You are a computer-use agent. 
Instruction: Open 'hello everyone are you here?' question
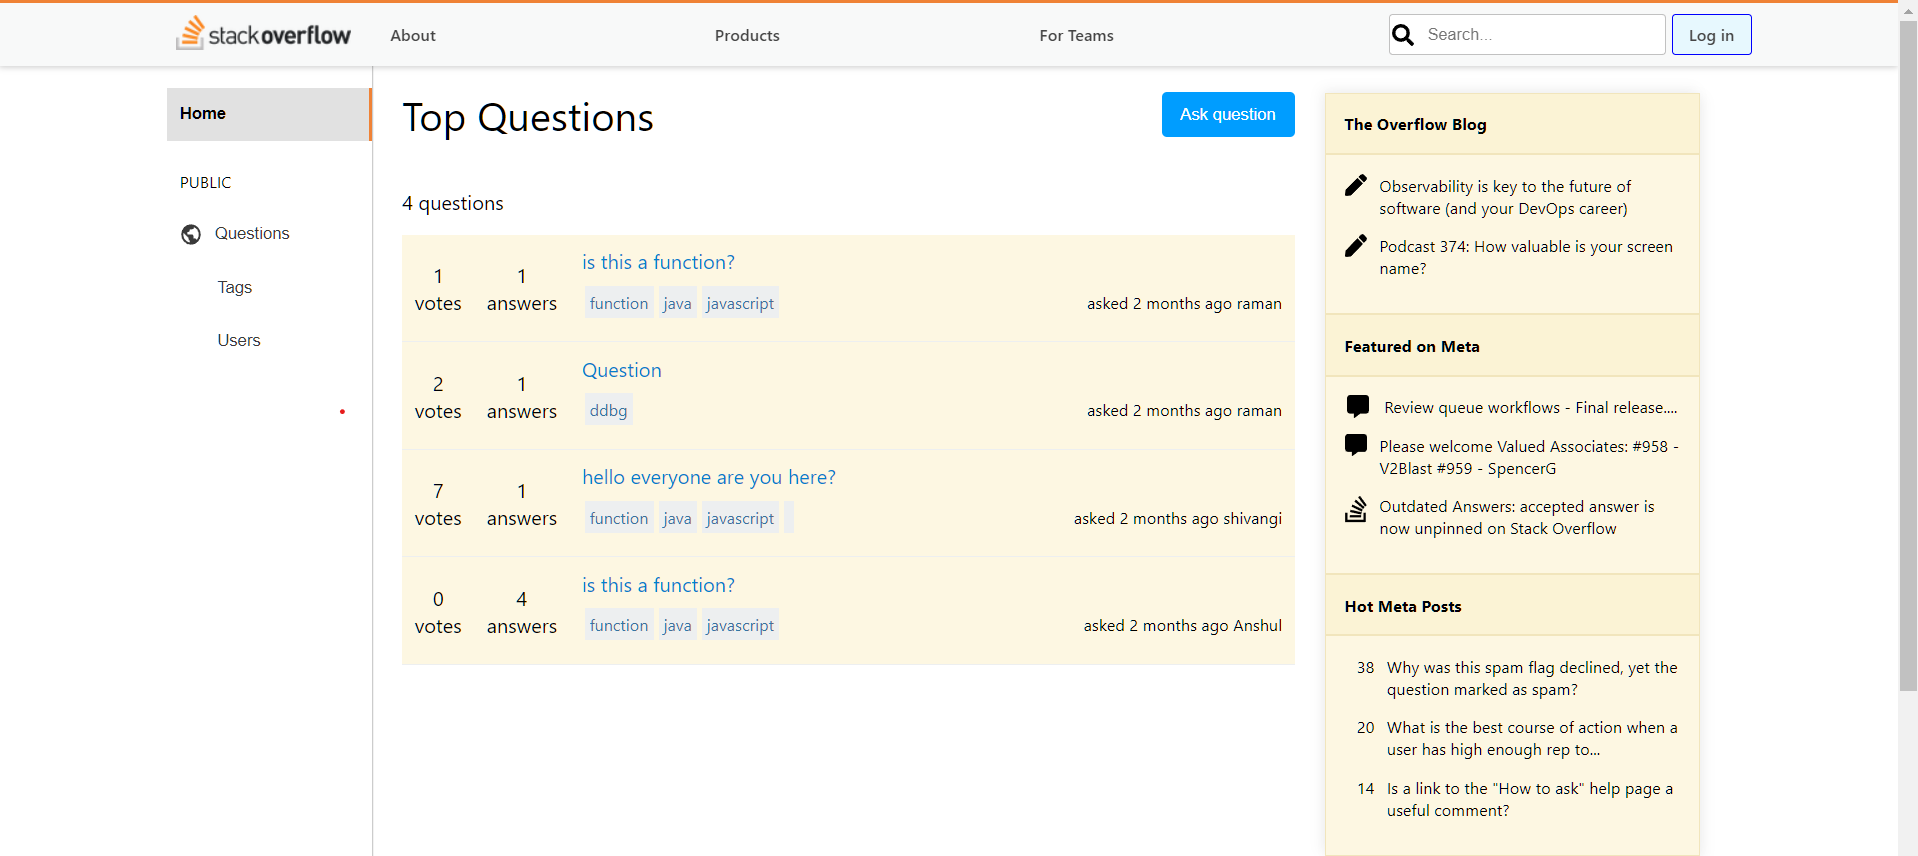click(x=709, y=477)
